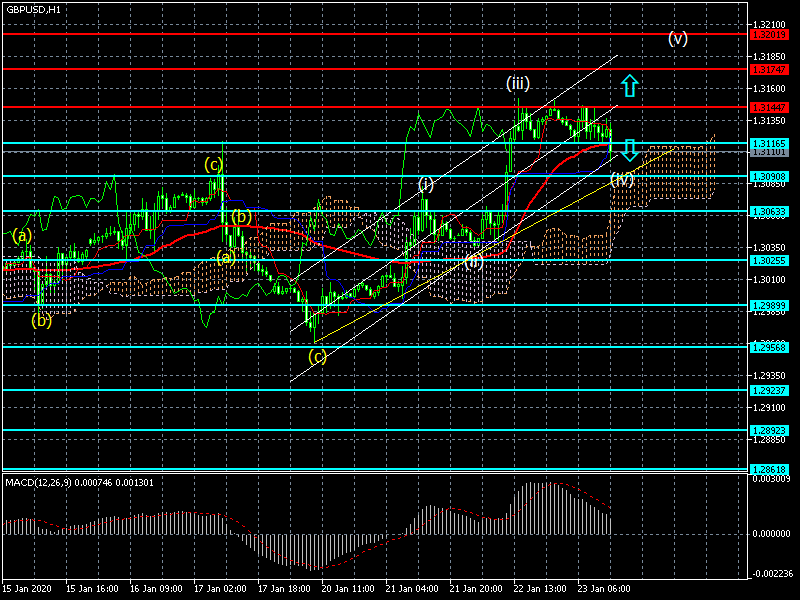The height and width of the screenshot is (600, 800).
Task: Select the white (i) wave label
Action: tap(426, 184)
